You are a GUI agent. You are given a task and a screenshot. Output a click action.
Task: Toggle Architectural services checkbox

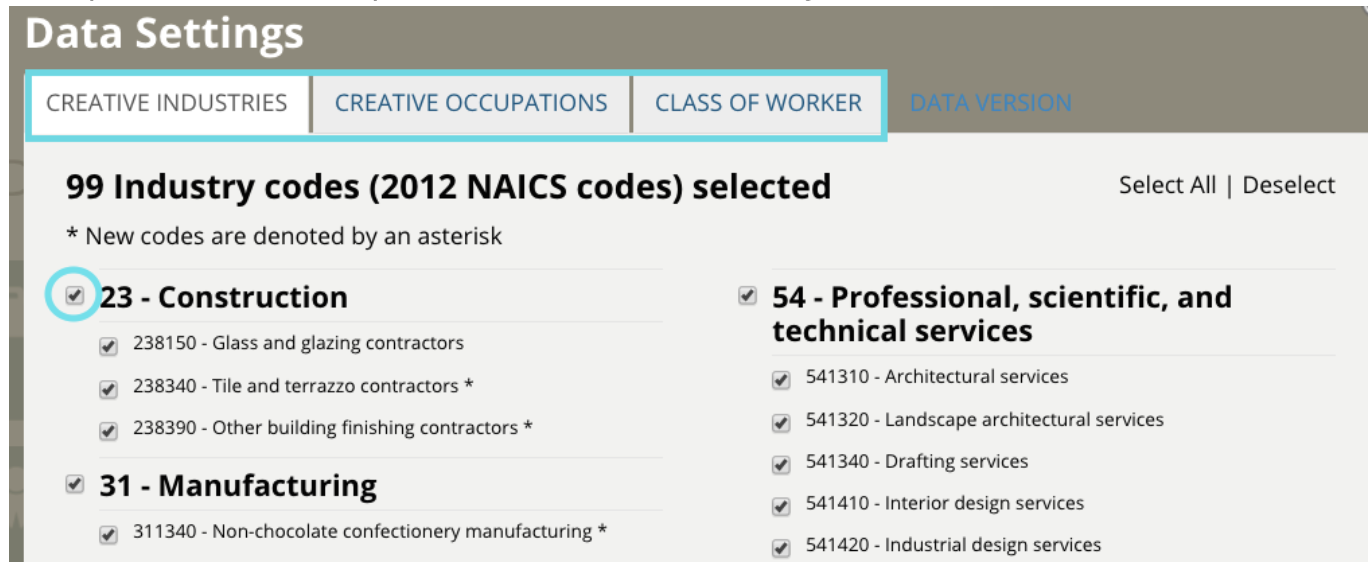[x=781, y=380]
